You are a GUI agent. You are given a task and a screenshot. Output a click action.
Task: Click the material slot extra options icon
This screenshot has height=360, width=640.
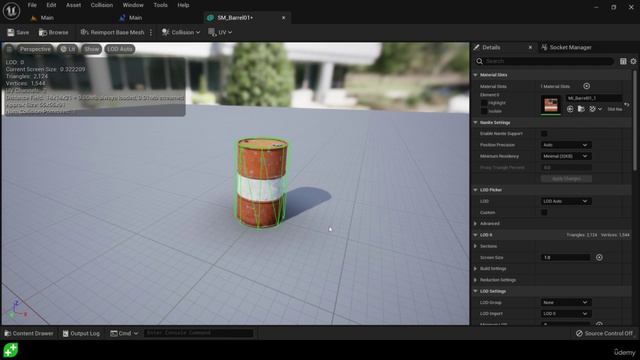595,109
